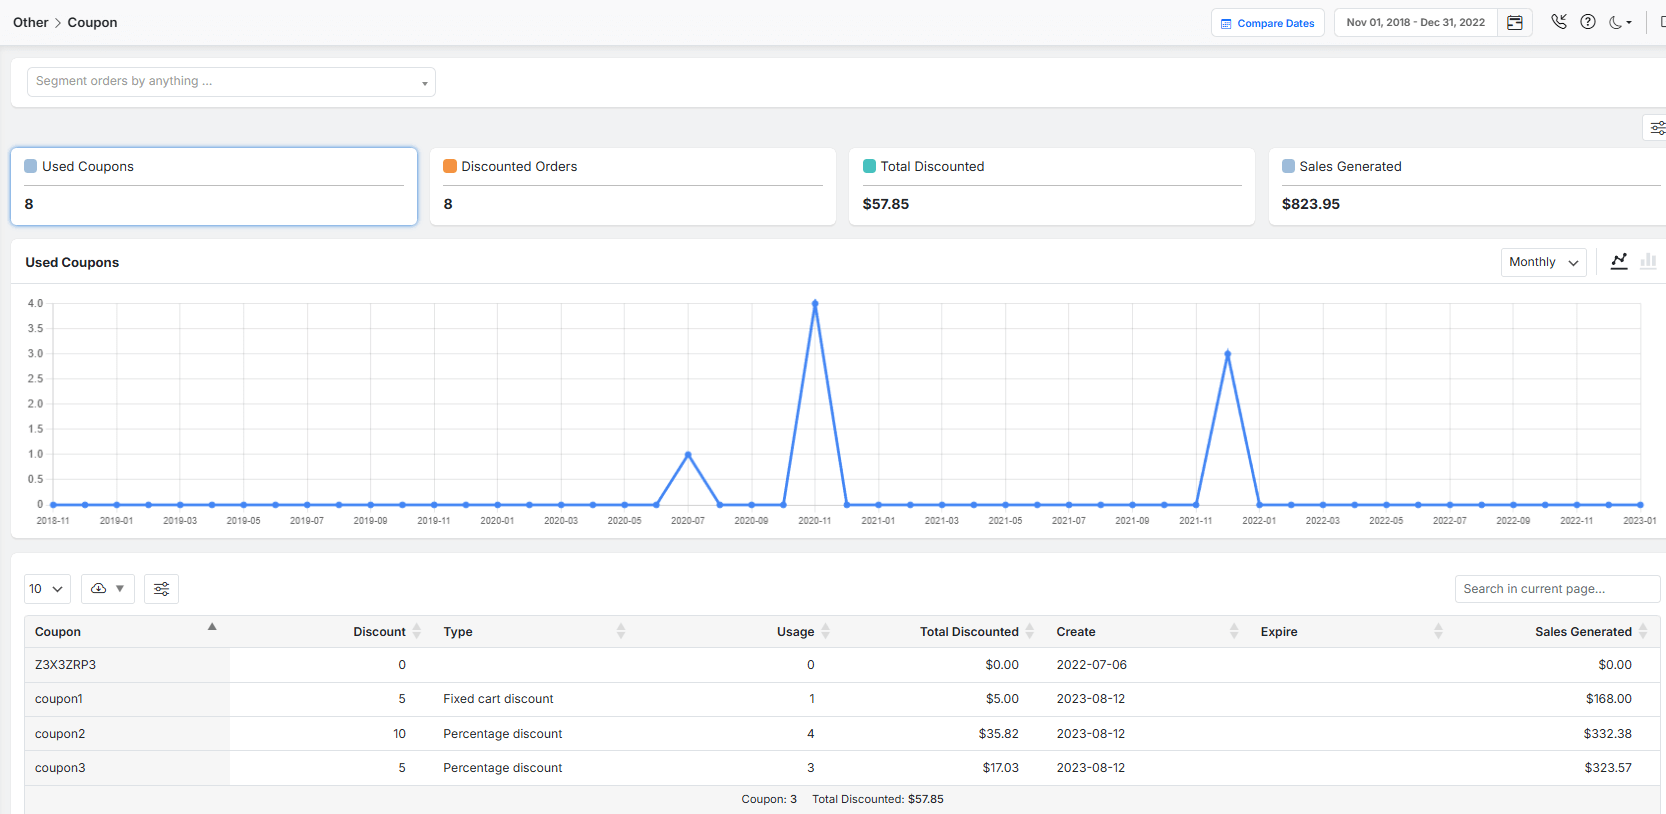The image size is (1666, 814).
Task: Open the segment orders dropdown
Action: click(231, 82)
